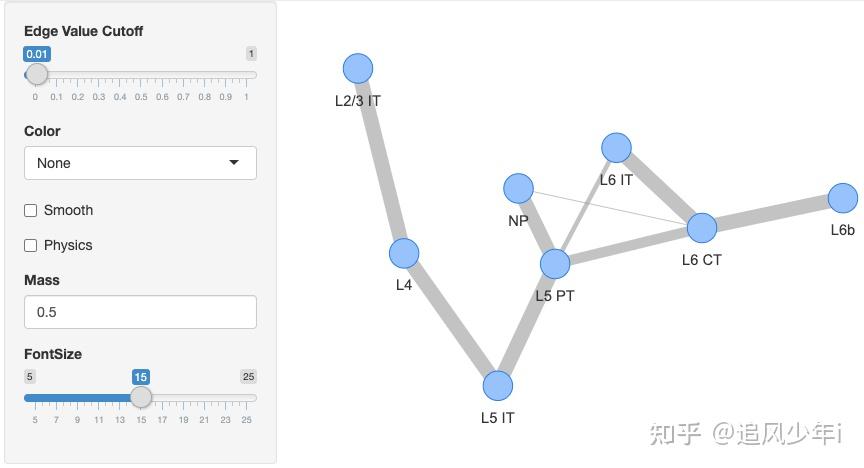864x468 pixels.
Task: Click the edge between L2/3 IT and L4
Action: pos(381,160)
